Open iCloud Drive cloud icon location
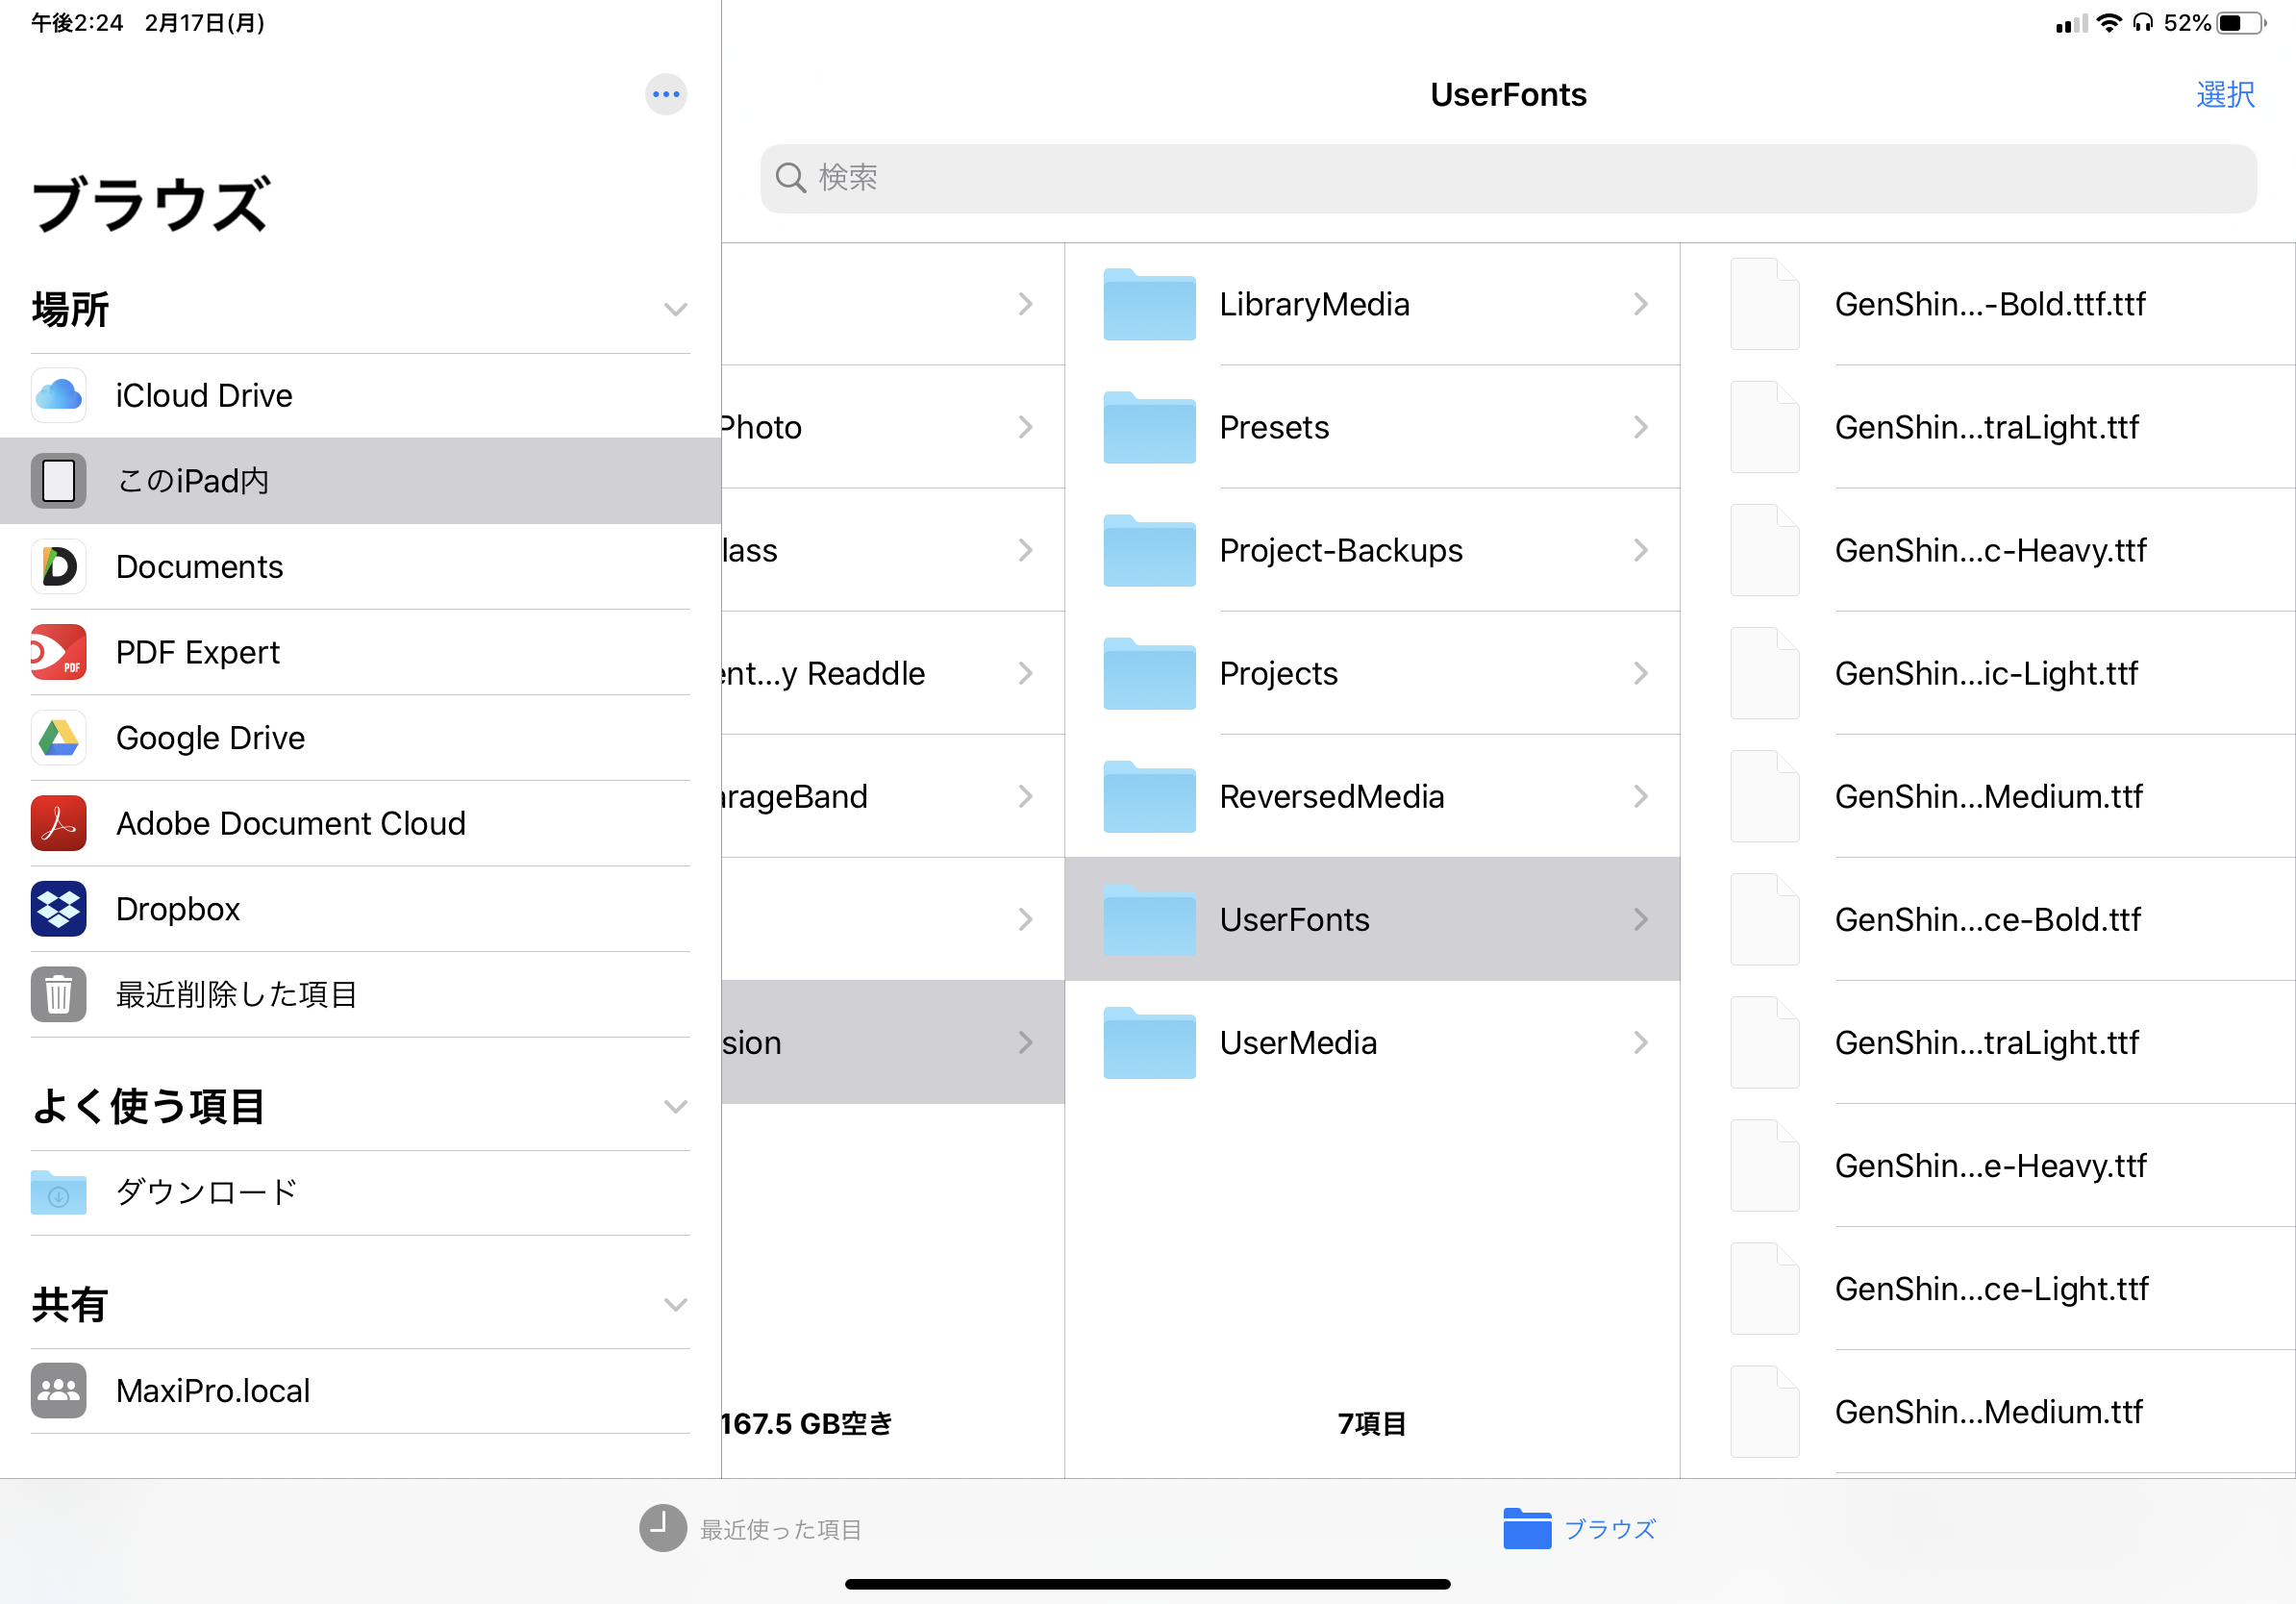Screen dimensions: 2296x1604 (x=58, y=396)
